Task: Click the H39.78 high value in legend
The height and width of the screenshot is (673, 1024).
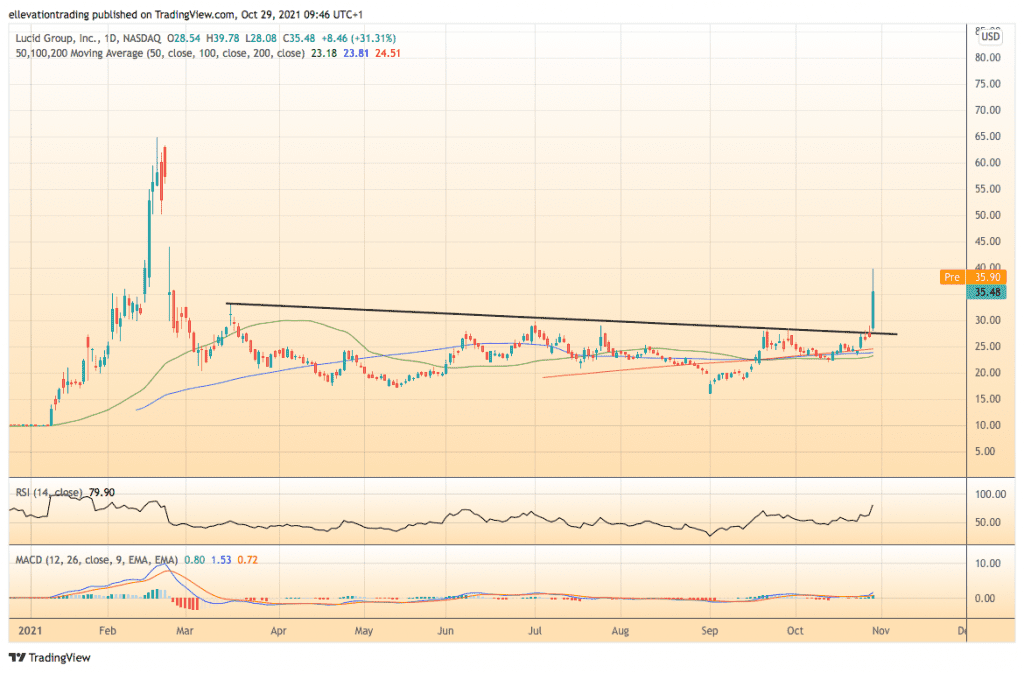Action: 222,39
